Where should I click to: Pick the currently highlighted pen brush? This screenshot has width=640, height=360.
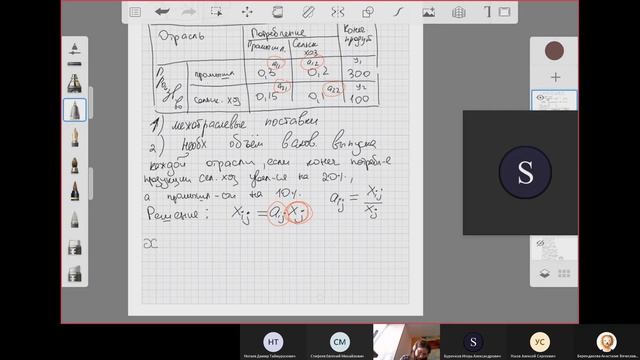pos(75,110)
